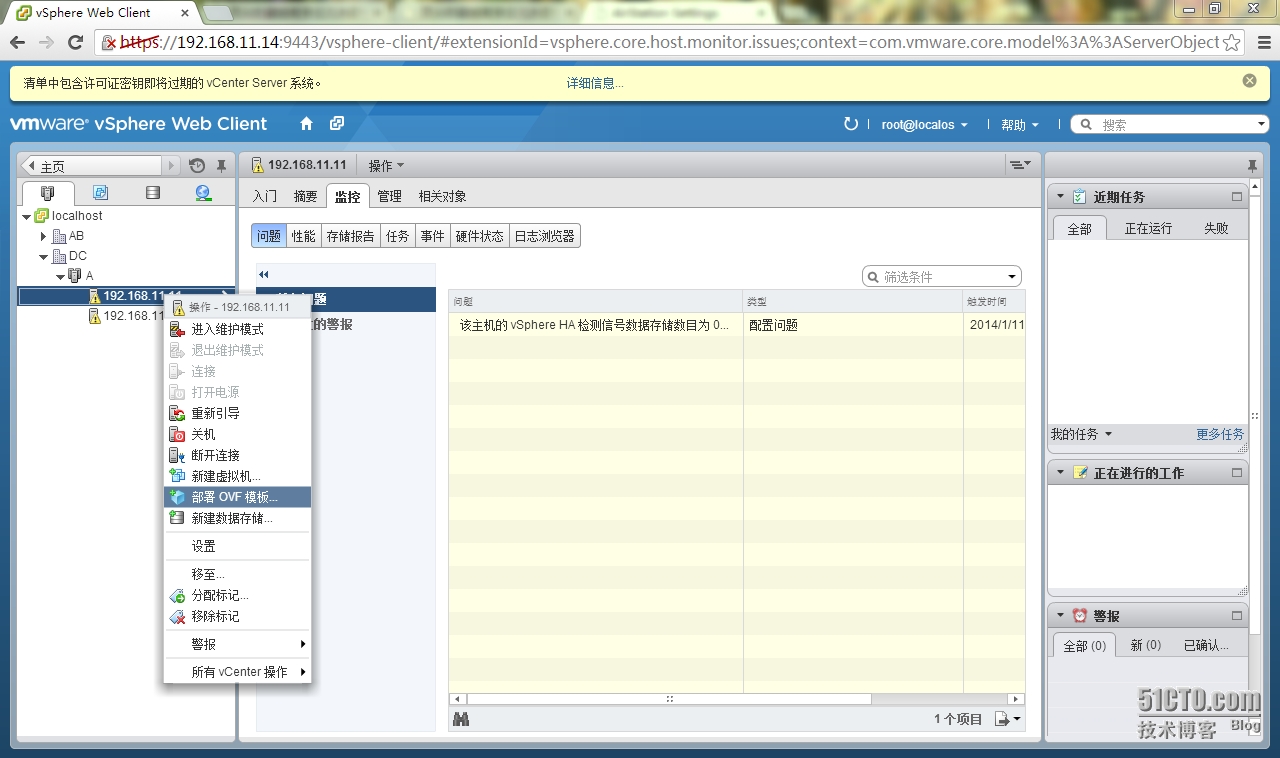Click the binoculars find icon below the issues table
This screenshot has width=1280, height=758.
(x=461, y=719)
